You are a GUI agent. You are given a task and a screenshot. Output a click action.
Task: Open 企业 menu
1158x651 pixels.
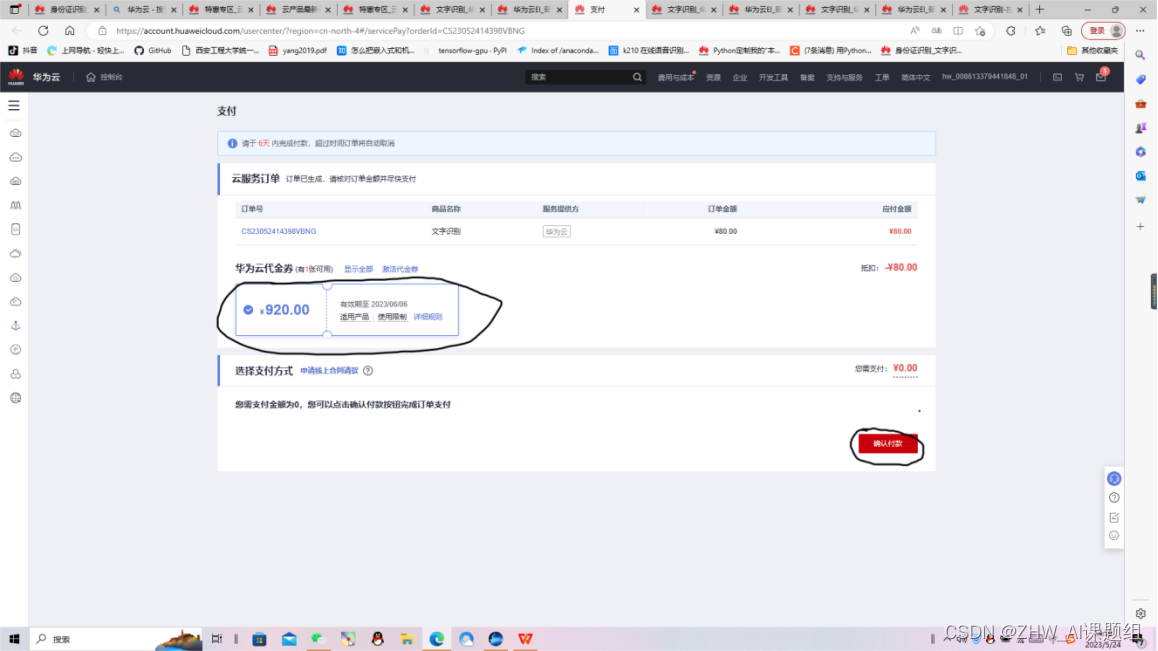740,77
